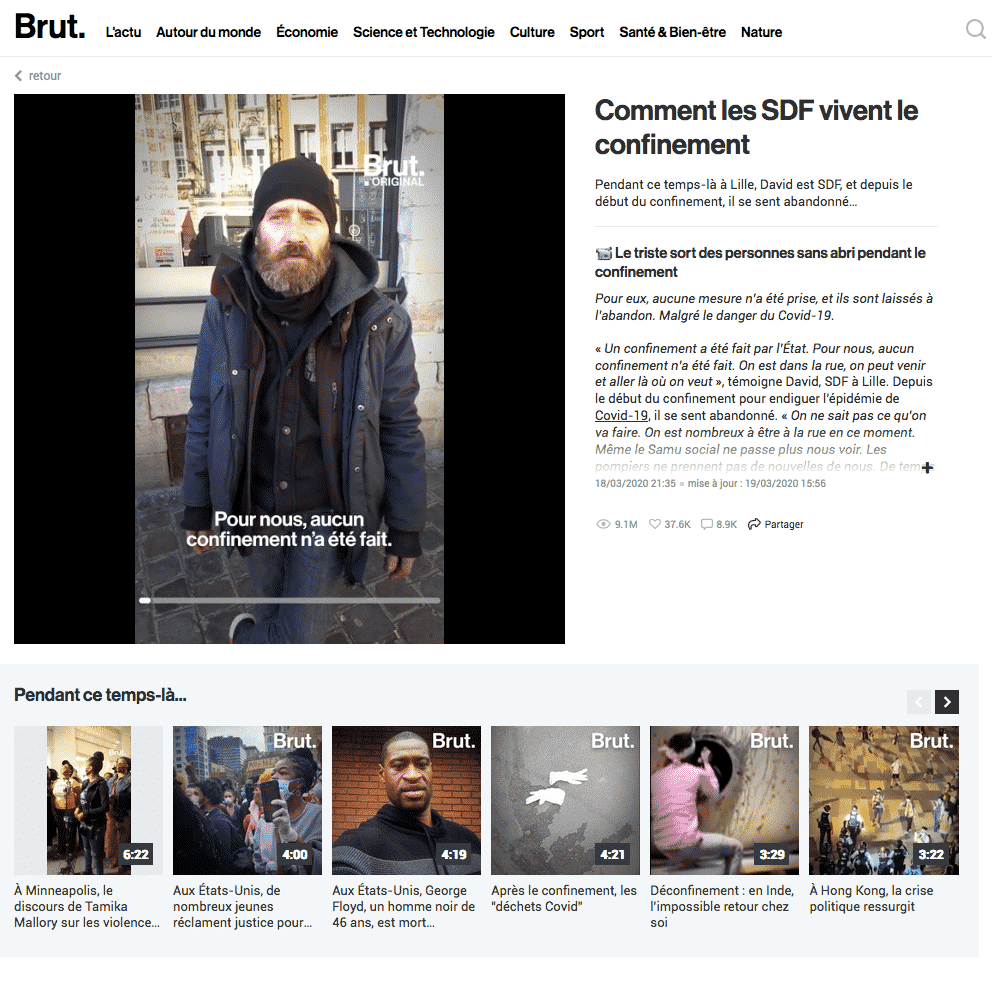Open the Nature menu item
992x998 pixels.
(761, 32)
